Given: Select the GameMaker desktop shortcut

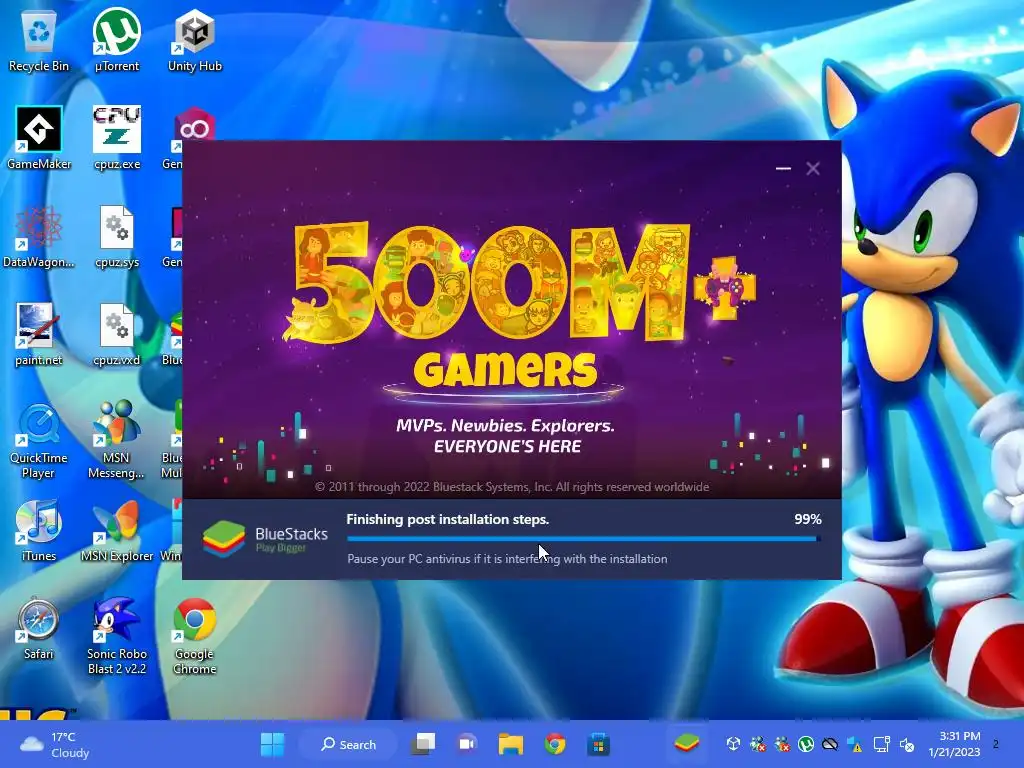Looking at the screenshot, I should (x=39, y=139).
